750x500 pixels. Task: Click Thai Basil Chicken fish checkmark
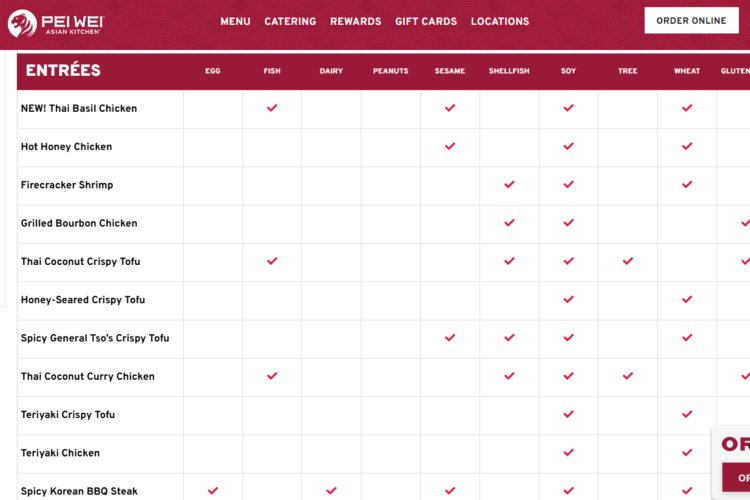(x=272, y=108)
